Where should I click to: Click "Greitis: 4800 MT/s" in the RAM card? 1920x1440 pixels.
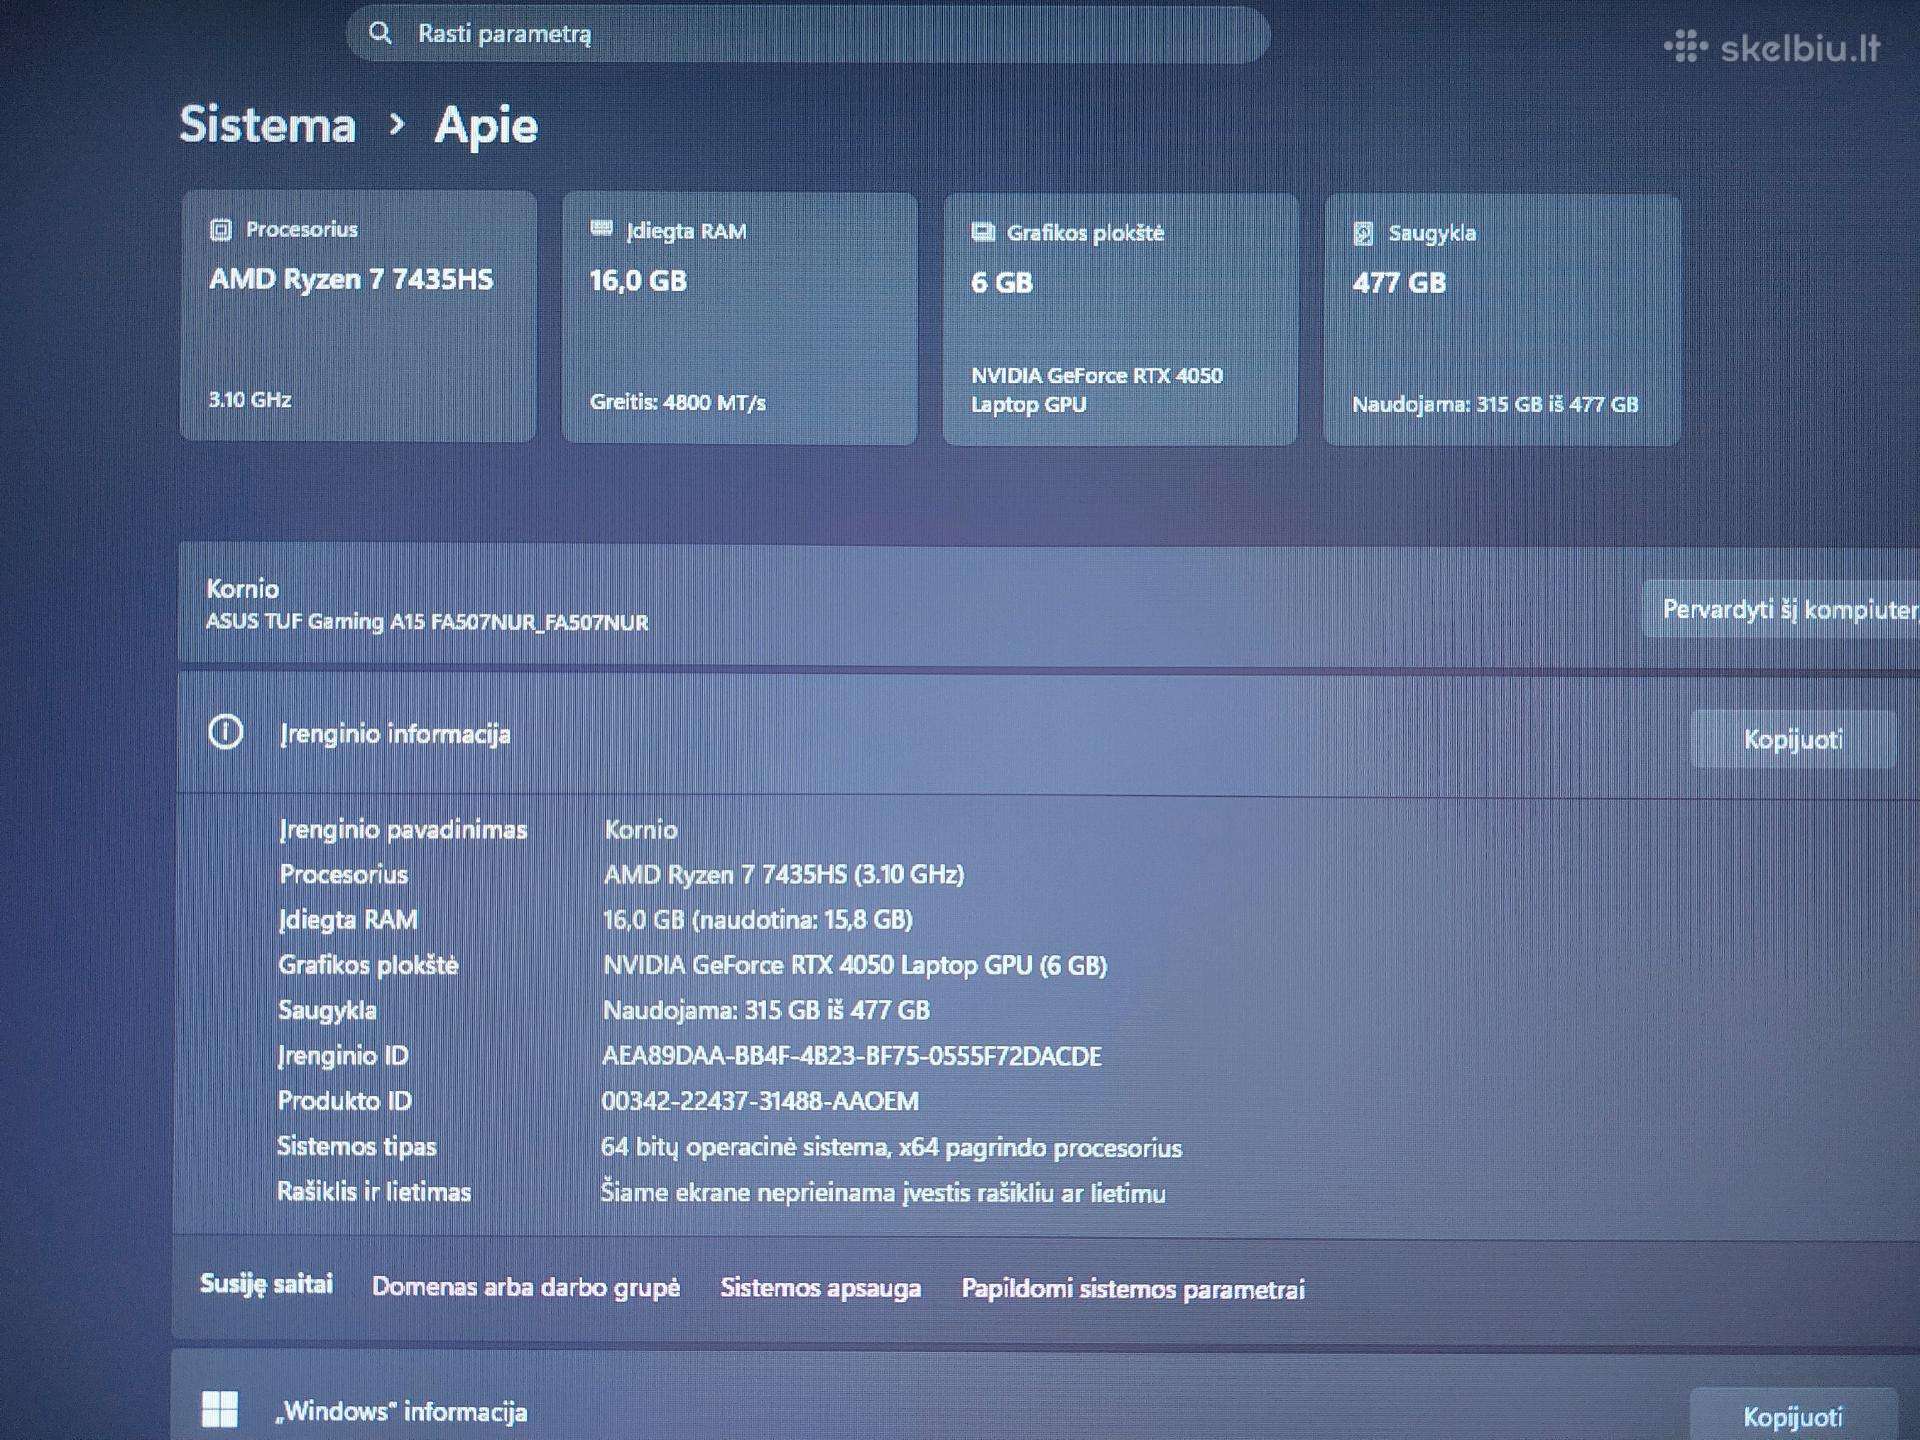tap(678, 402)
